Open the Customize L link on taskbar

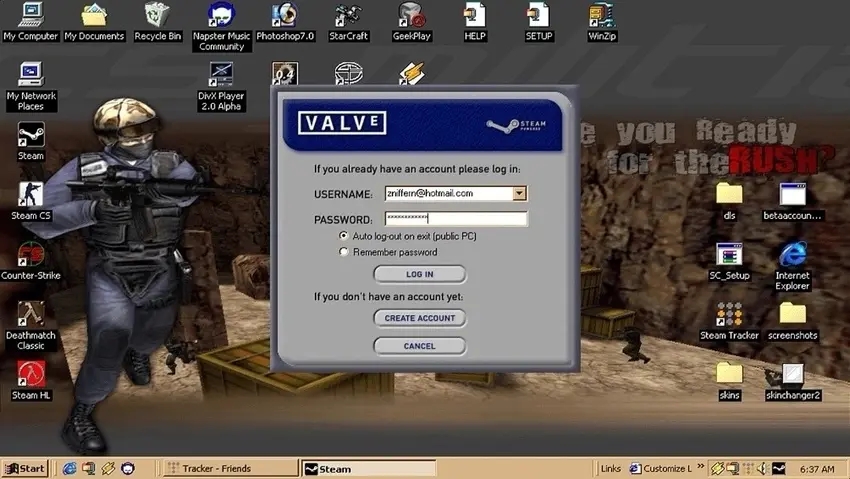(661, 468)
